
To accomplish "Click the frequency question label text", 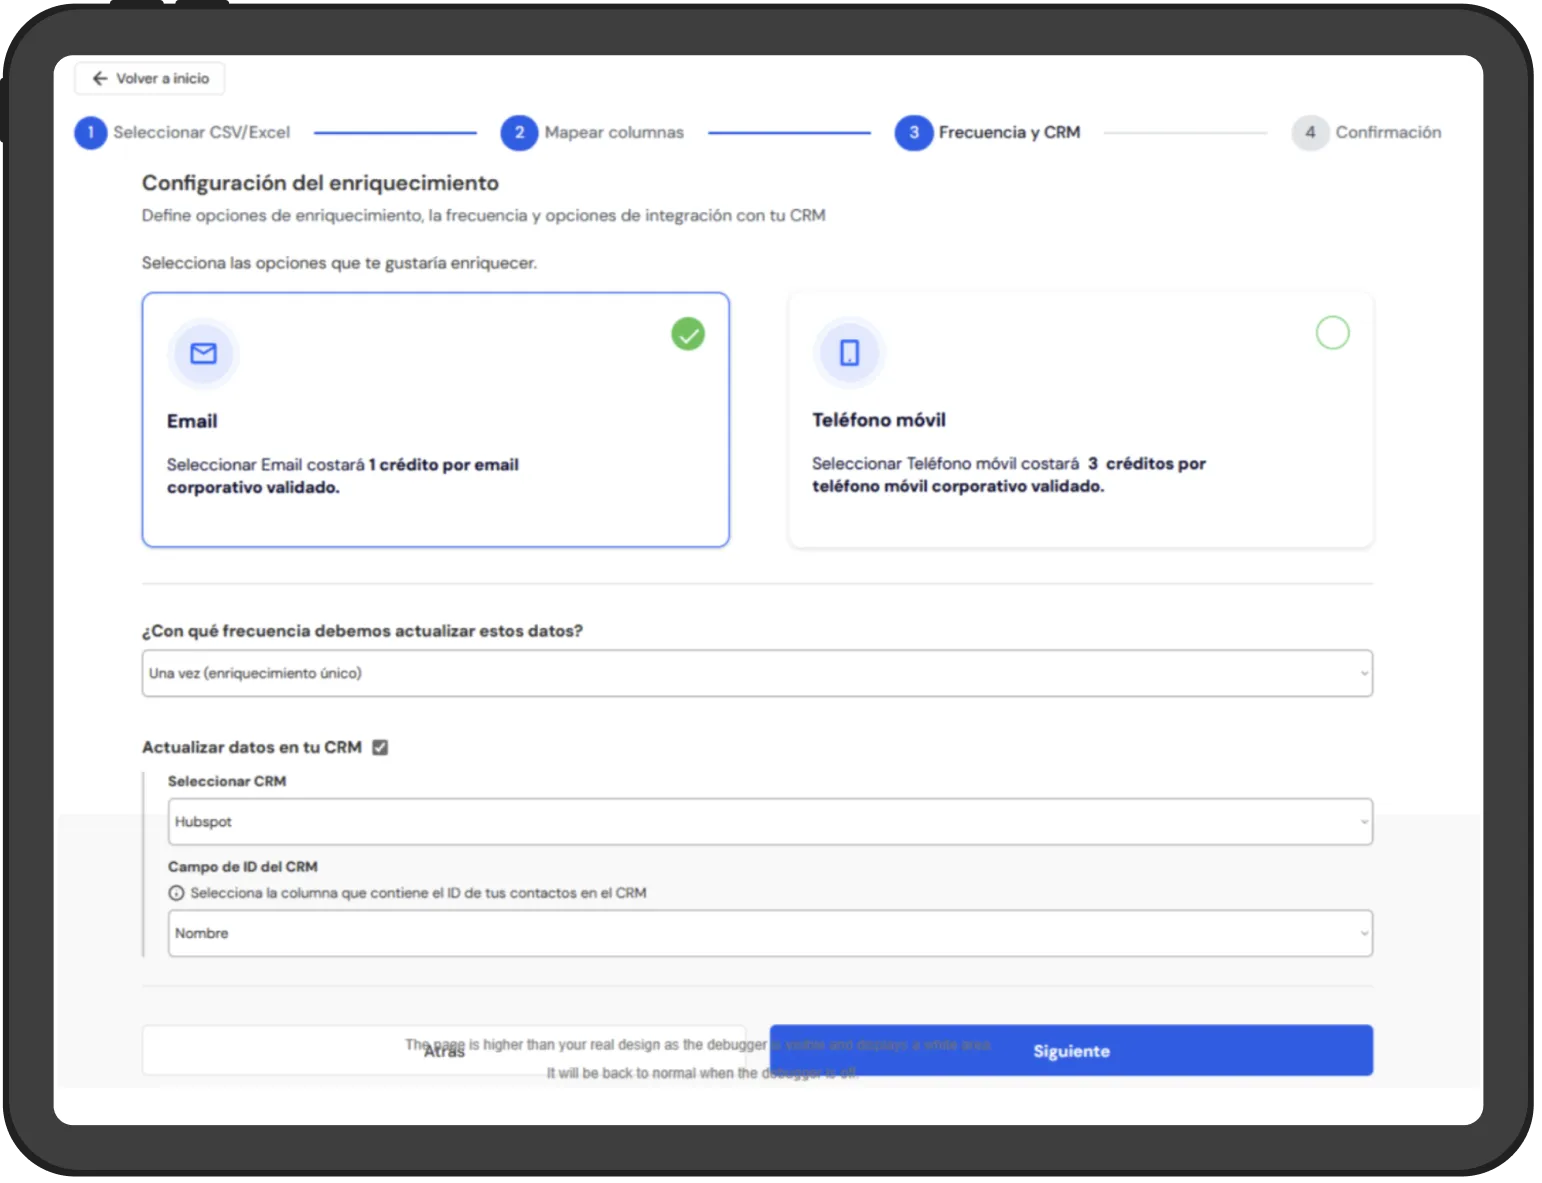I will click(362, 631).
